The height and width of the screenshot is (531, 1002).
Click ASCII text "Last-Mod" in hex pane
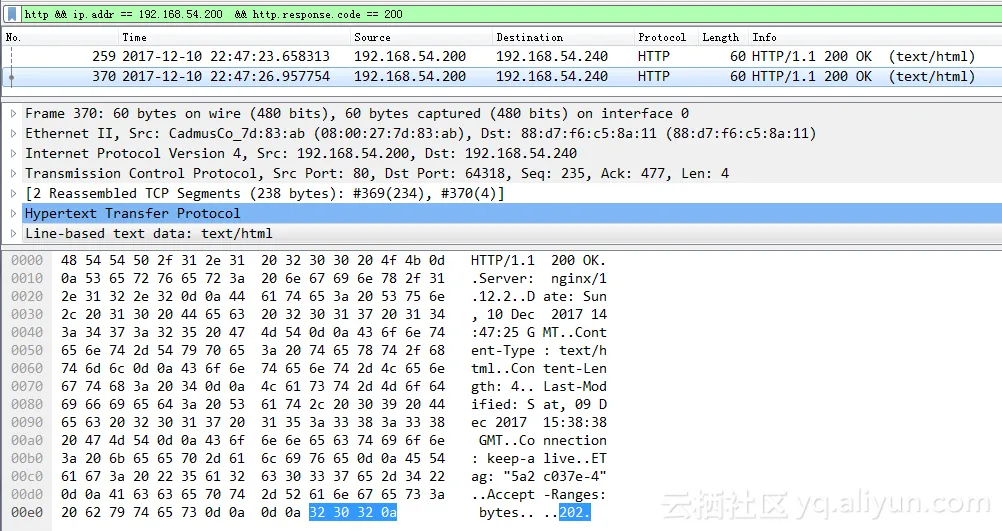[x=575, y=387]
